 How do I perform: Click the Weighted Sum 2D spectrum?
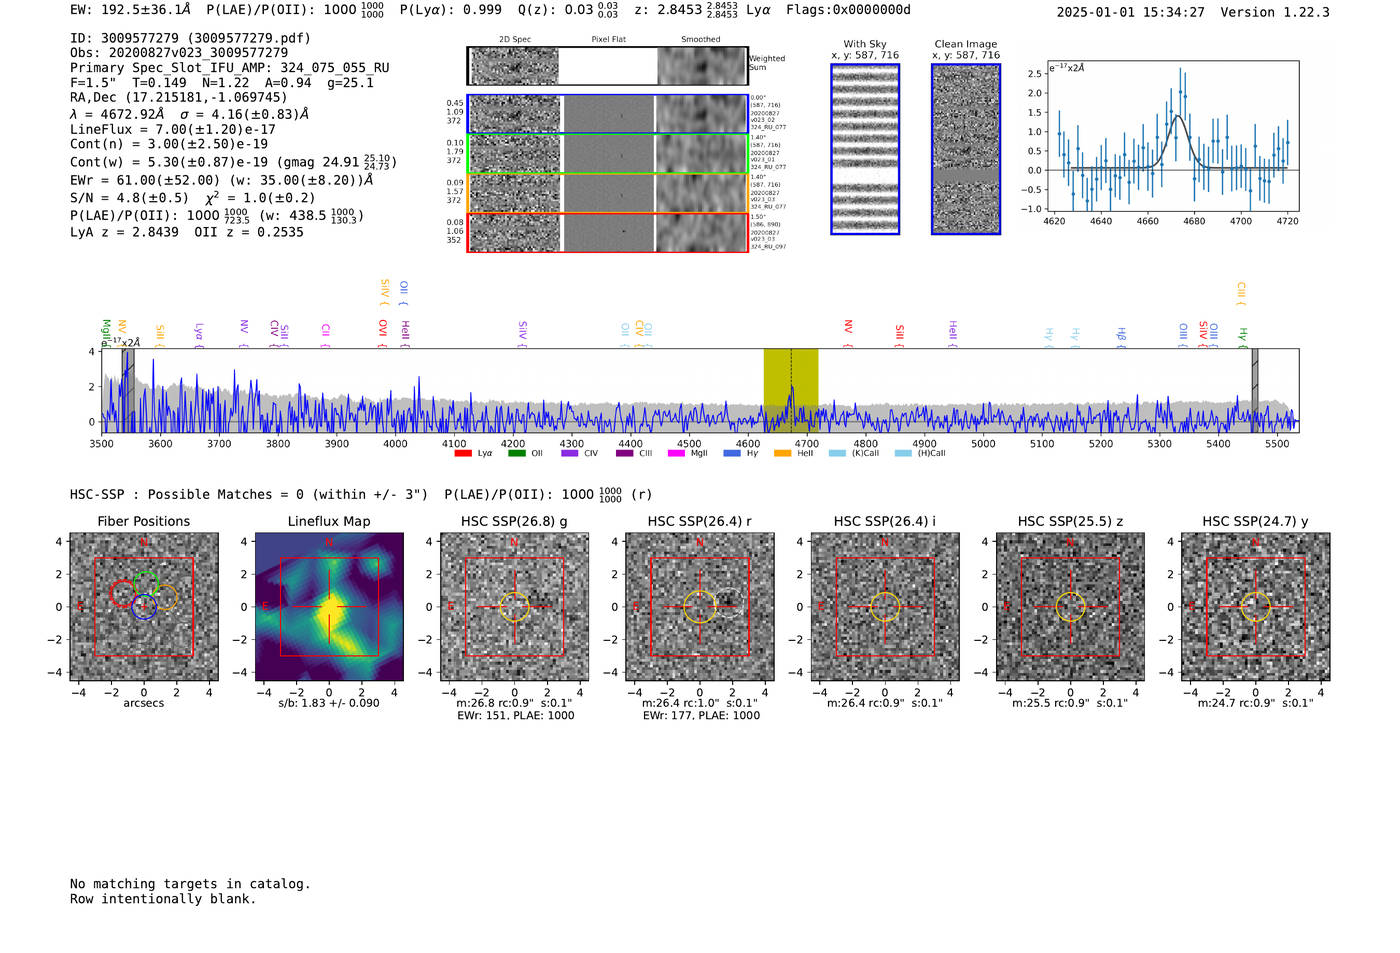coord(608,66)
